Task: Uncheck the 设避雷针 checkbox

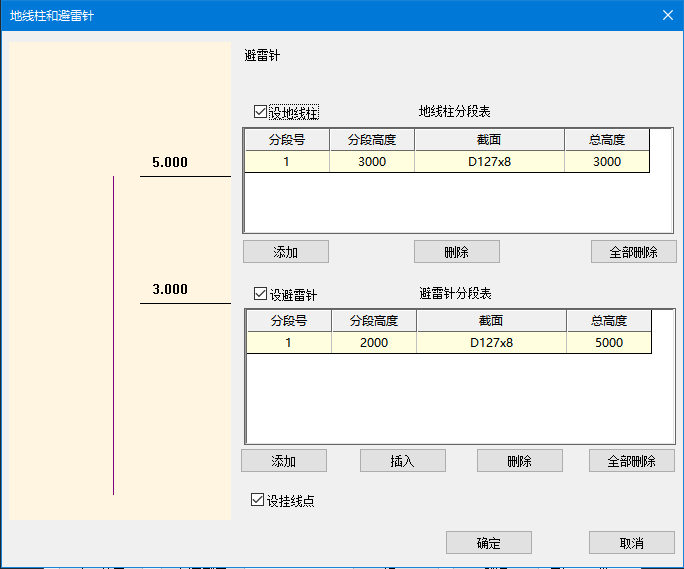Action: 261,295
